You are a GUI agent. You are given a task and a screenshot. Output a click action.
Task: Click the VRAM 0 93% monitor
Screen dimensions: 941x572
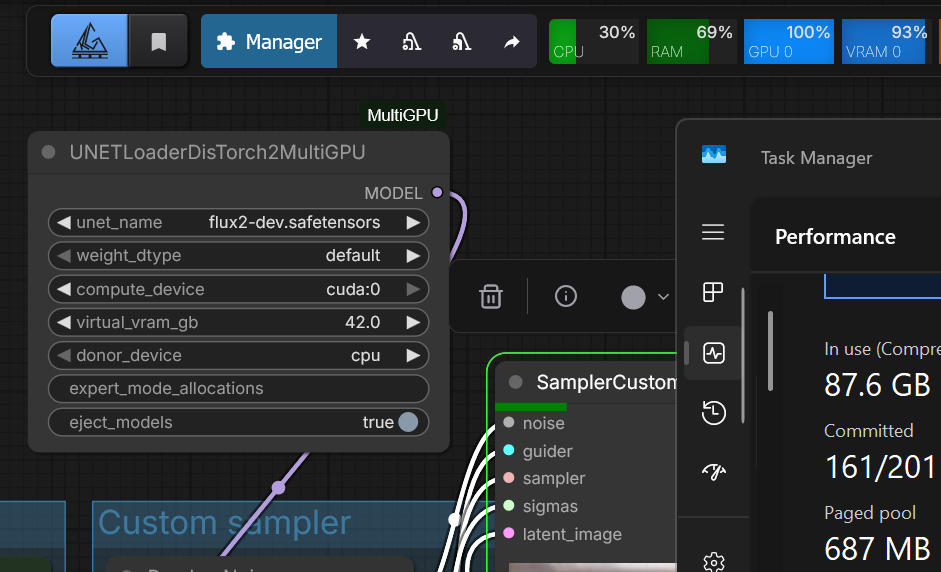coord(886,41)
